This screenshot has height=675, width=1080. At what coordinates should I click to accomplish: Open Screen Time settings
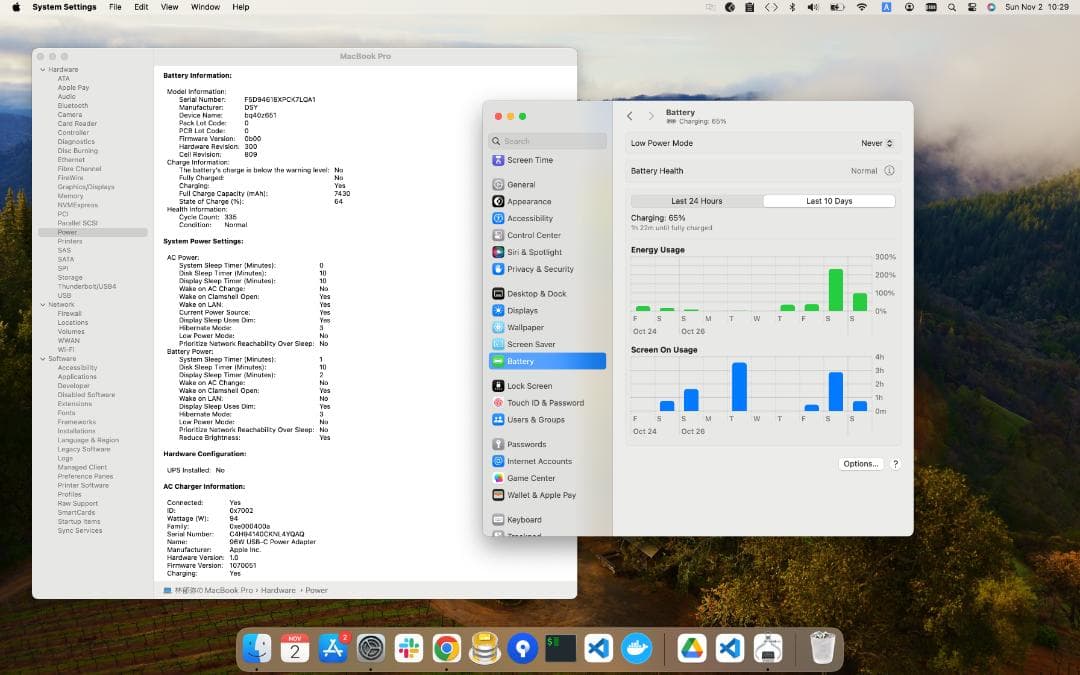530,160
